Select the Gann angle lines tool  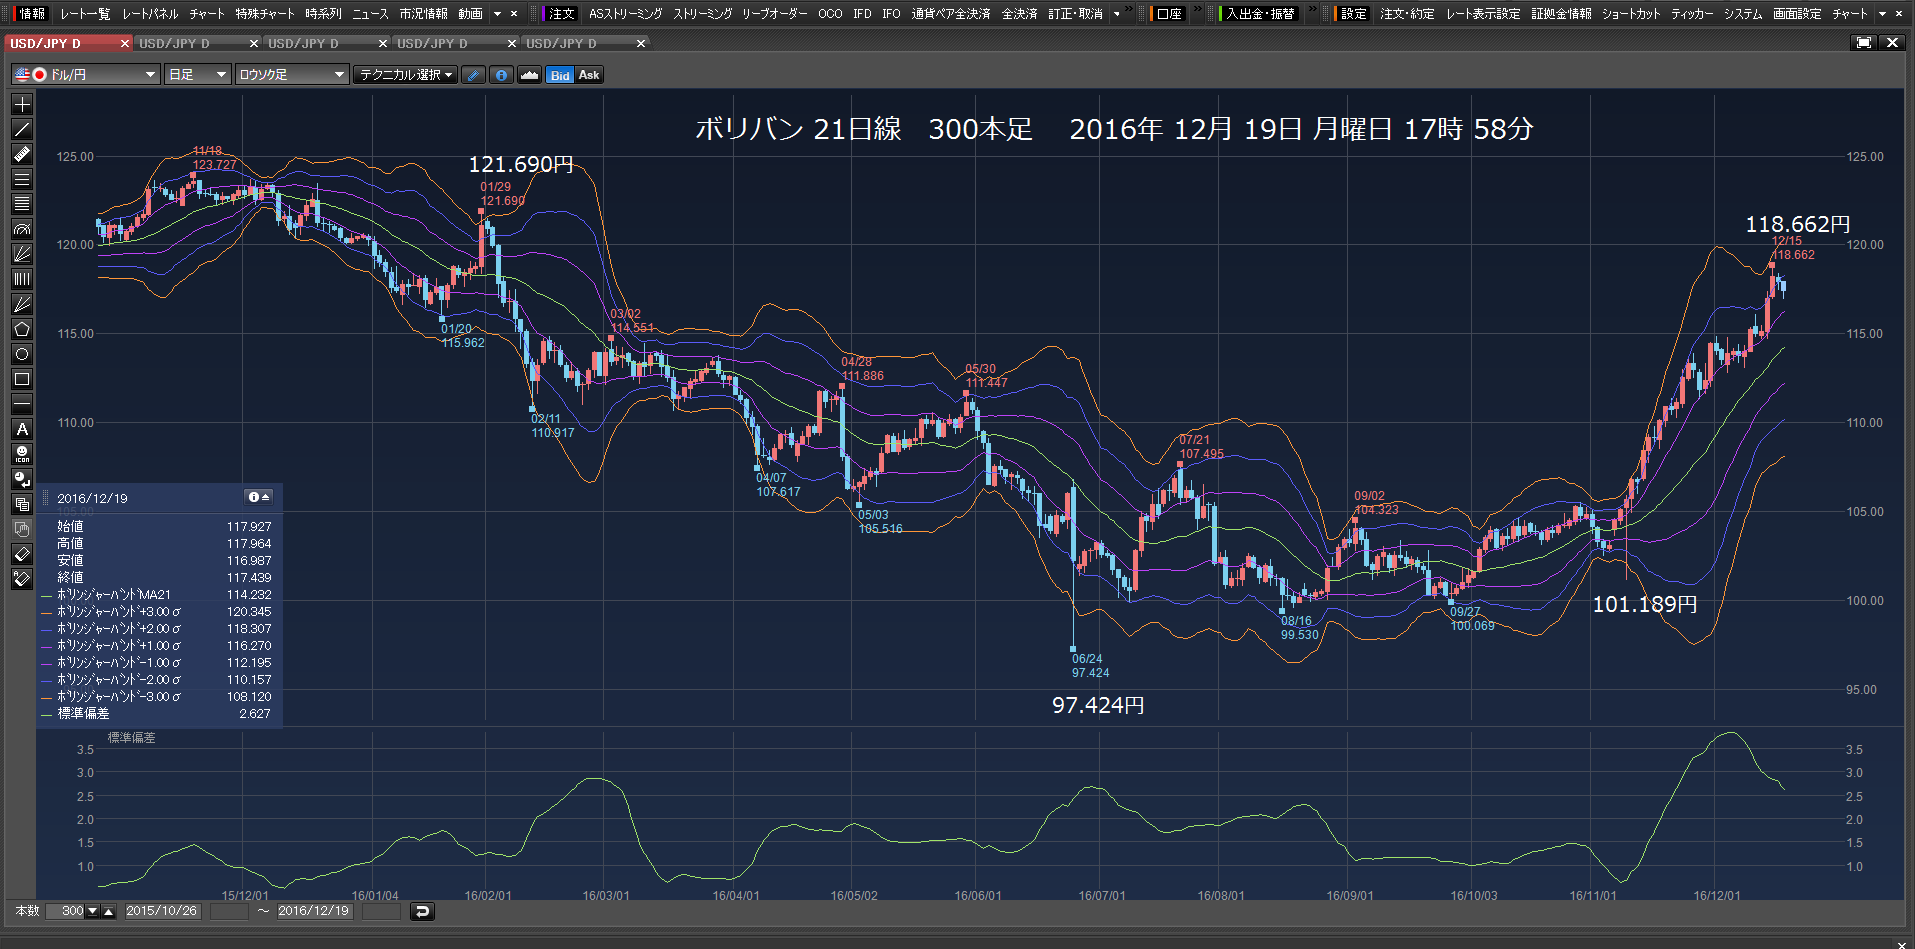coord(22,304)
